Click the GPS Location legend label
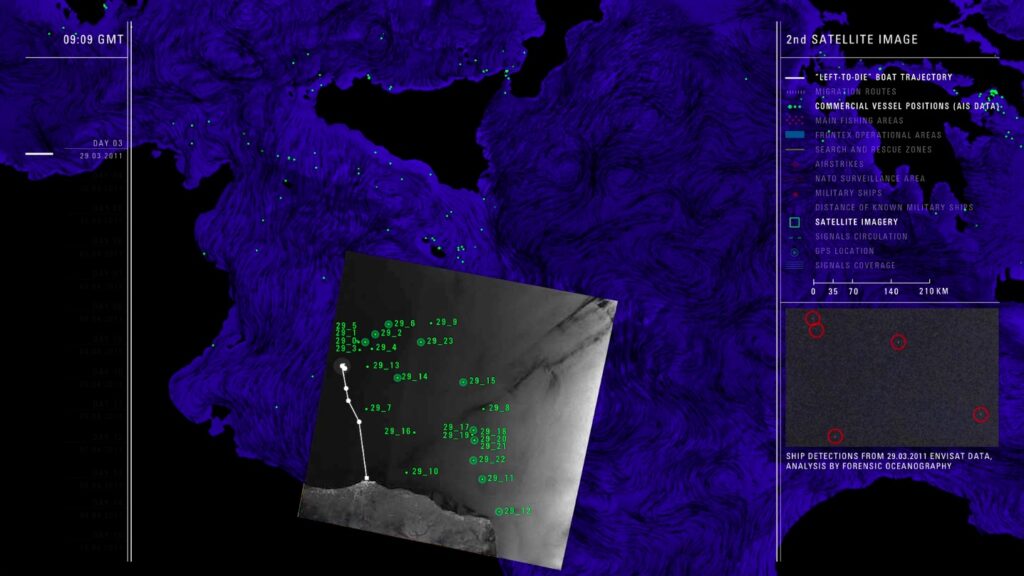 [x=844, y=251]
